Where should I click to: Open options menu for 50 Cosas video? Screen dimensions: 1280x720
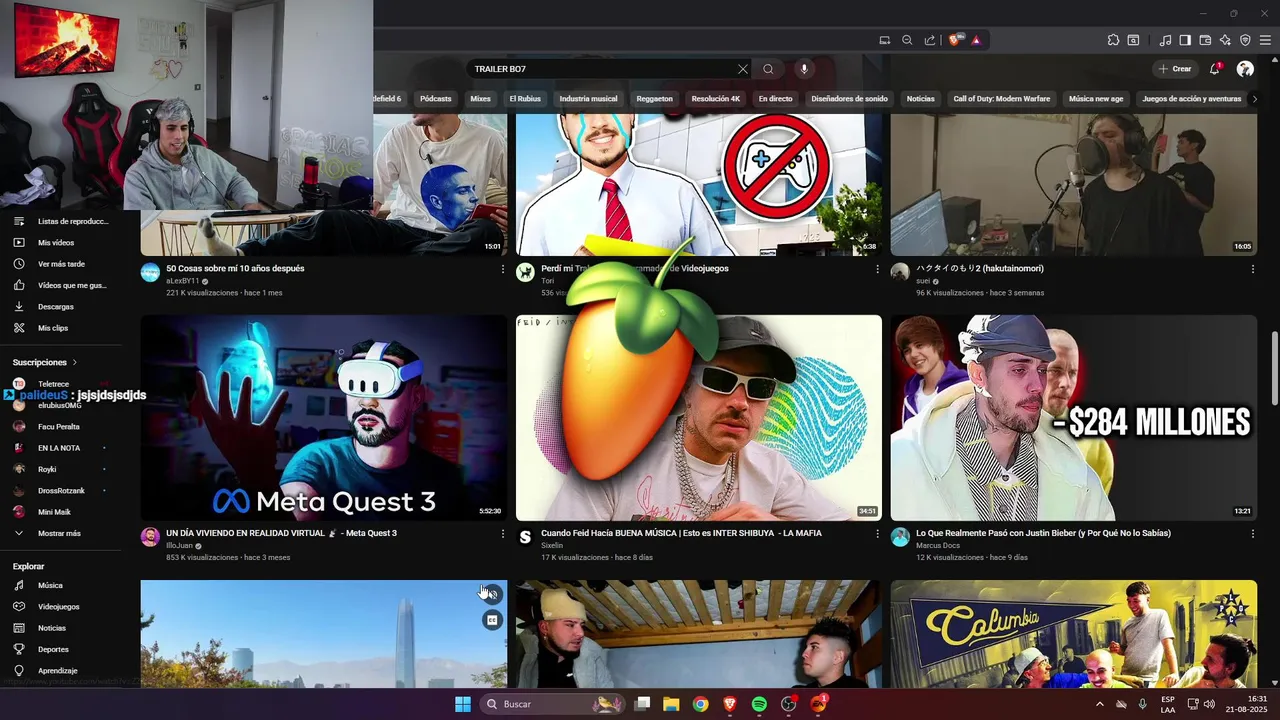pos(503,269)
